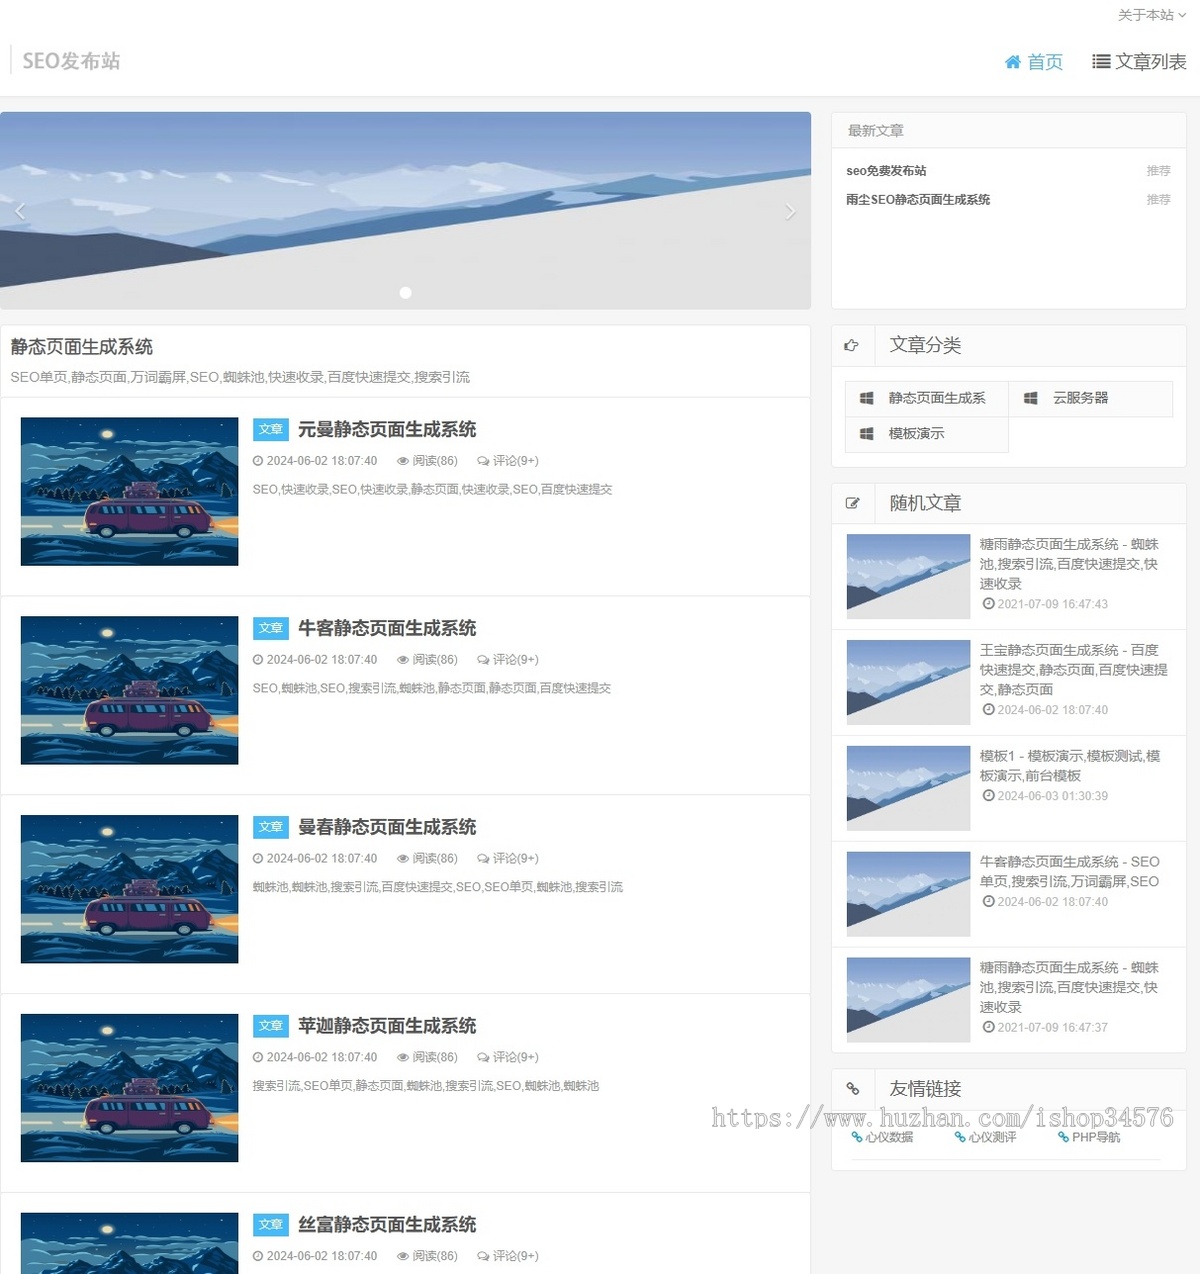Click the edit icon beside 随机文章
This screenshot has height=1274, width=1200.
pyautogui.click(x=852, y=504)
